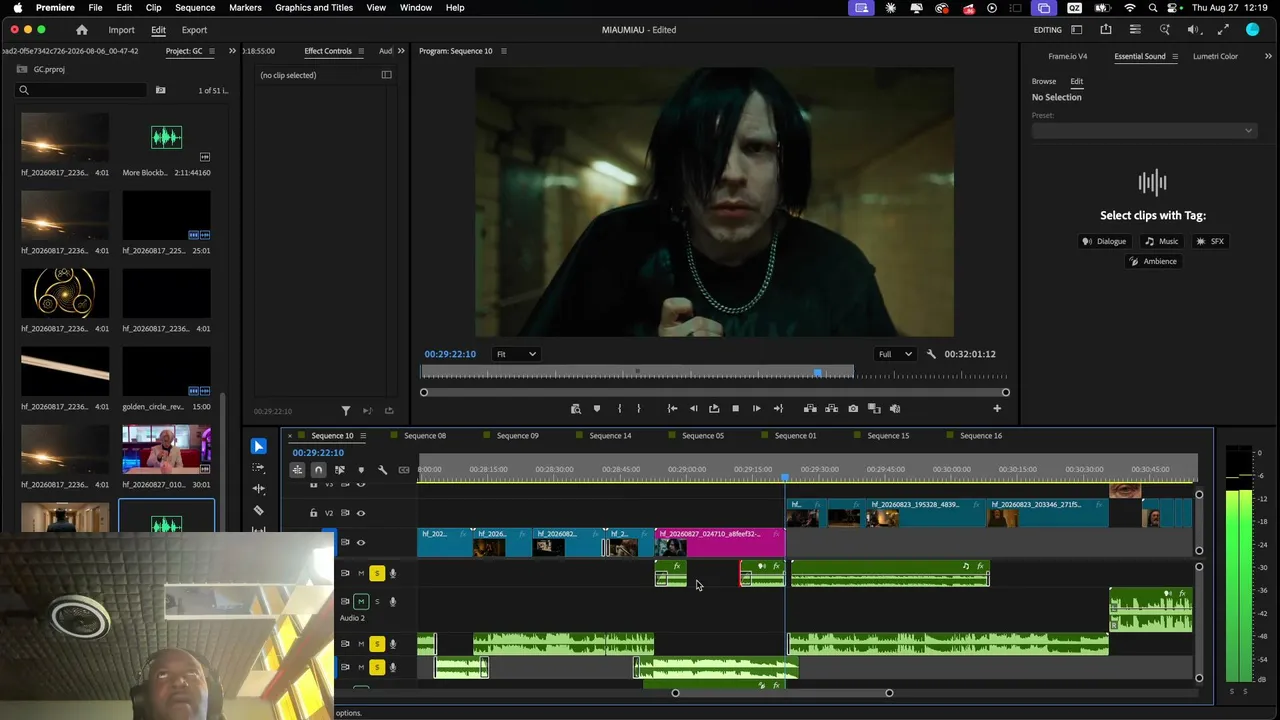Step back one frame
The height and width of the screenshot is (720, 1280).
pyautogui.click(x=693, y=408)
